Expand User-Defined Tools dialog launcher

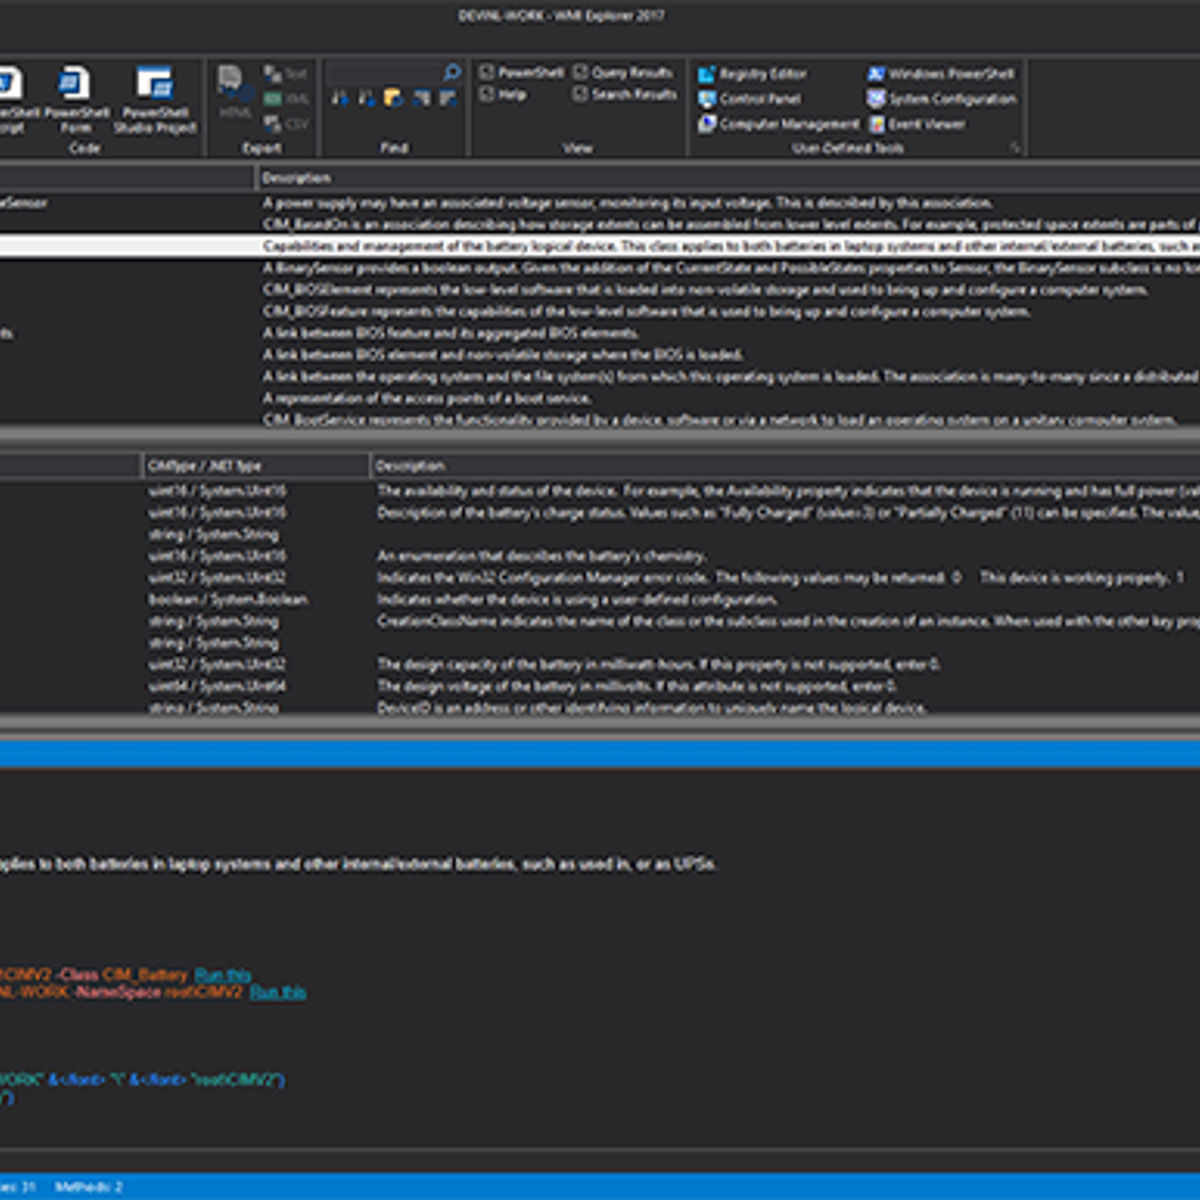pos(1014,148)
